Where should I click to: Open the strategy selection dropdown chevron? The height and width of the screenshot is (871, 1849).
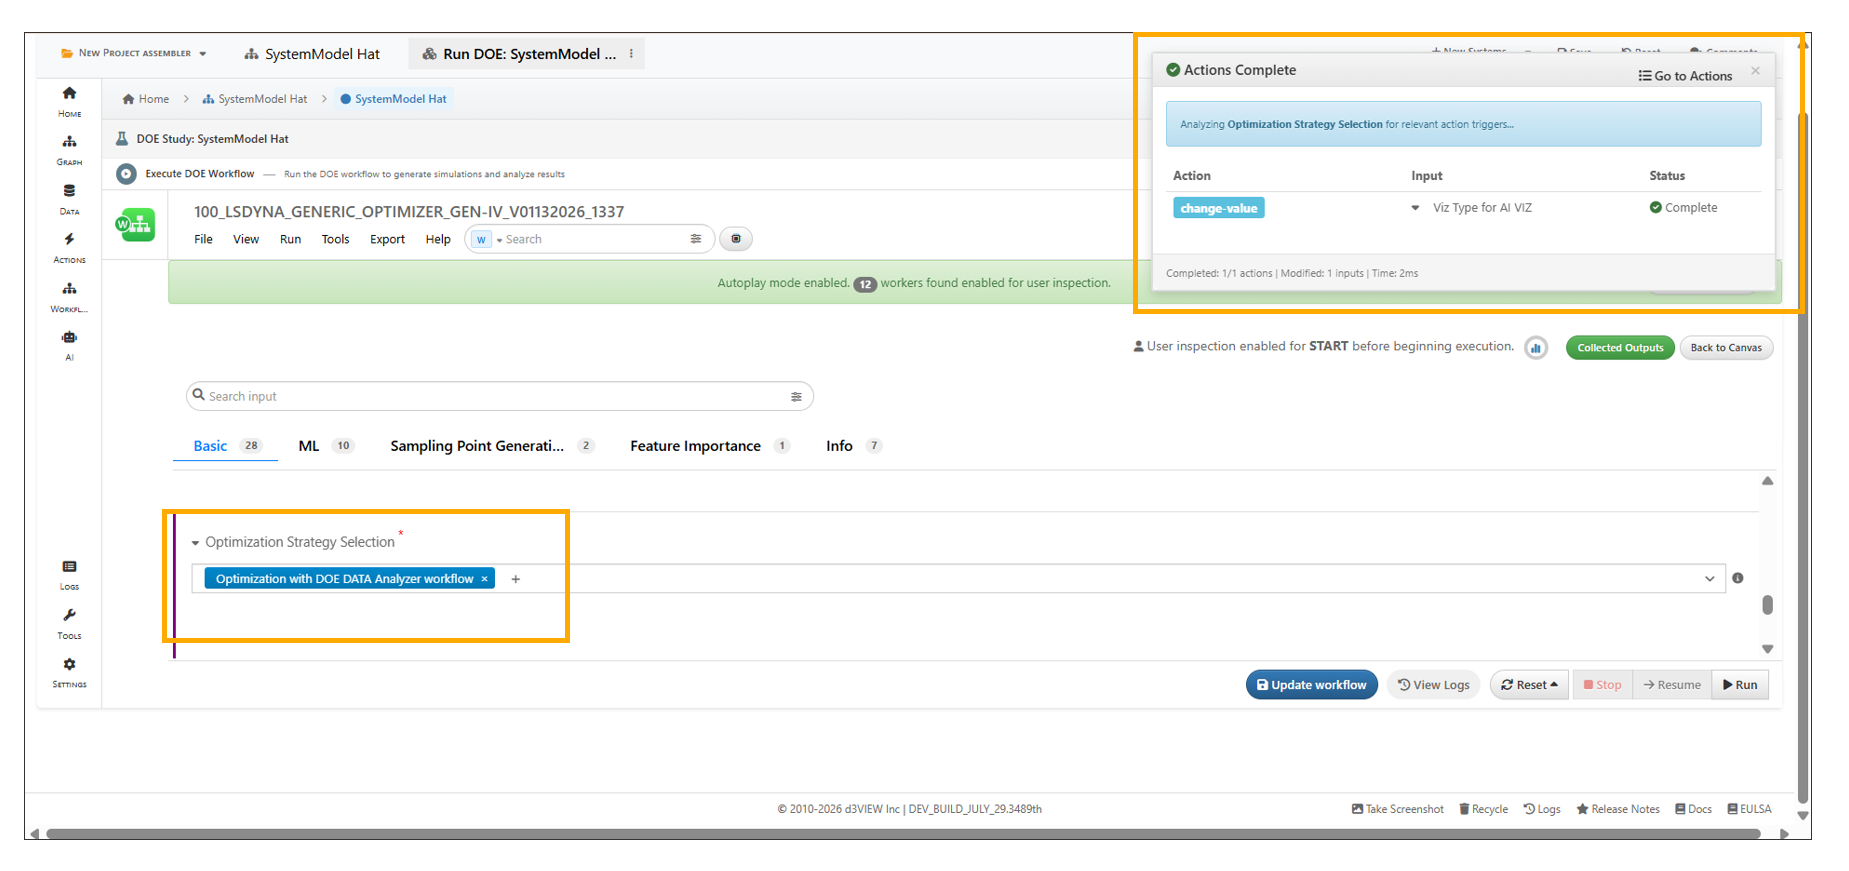click(1709, 579)
